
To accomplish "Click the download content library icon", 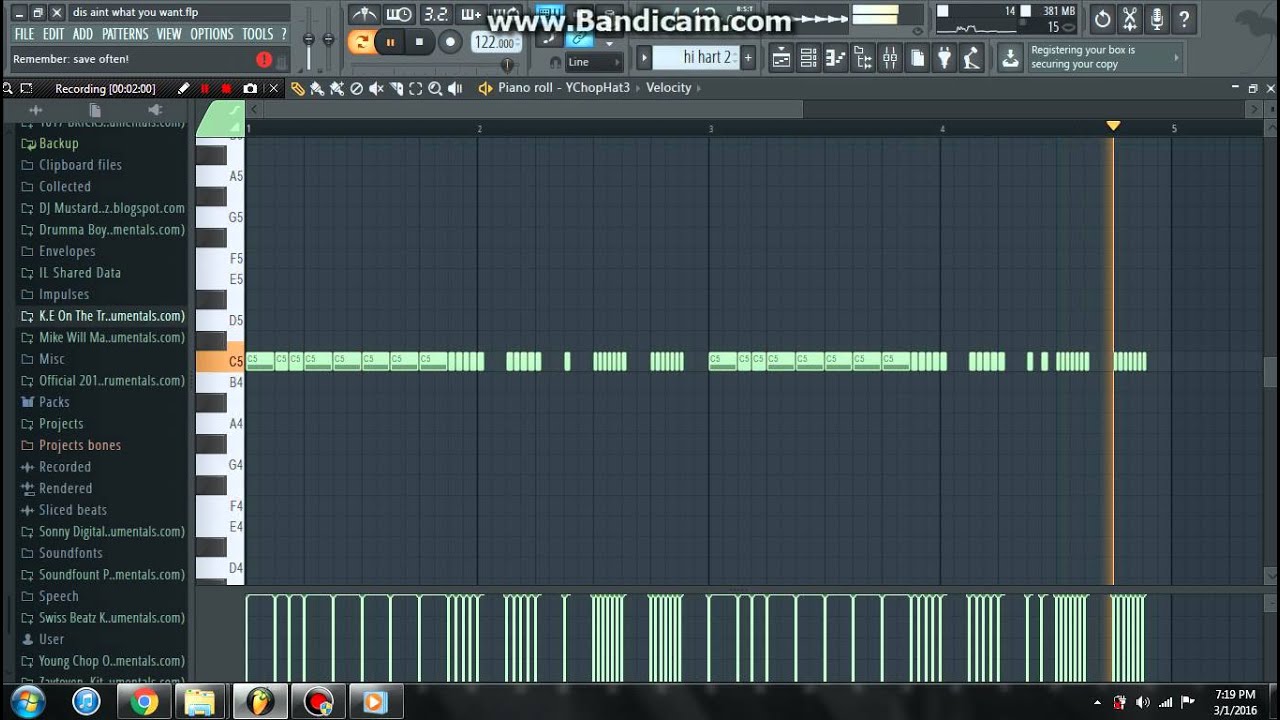I will pyautogui.click(x=1011, y=58).
